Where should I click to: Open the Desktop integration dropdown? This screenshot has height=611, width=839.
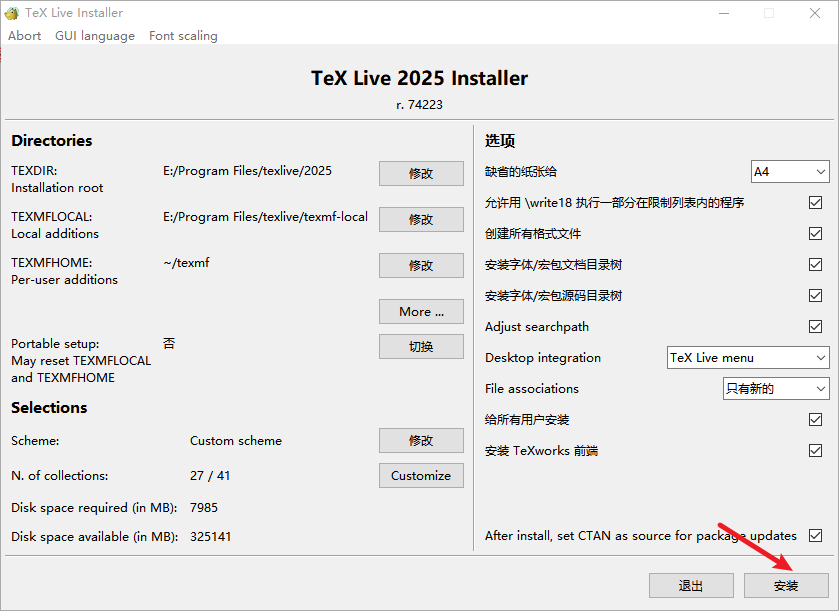coord(748,357)
